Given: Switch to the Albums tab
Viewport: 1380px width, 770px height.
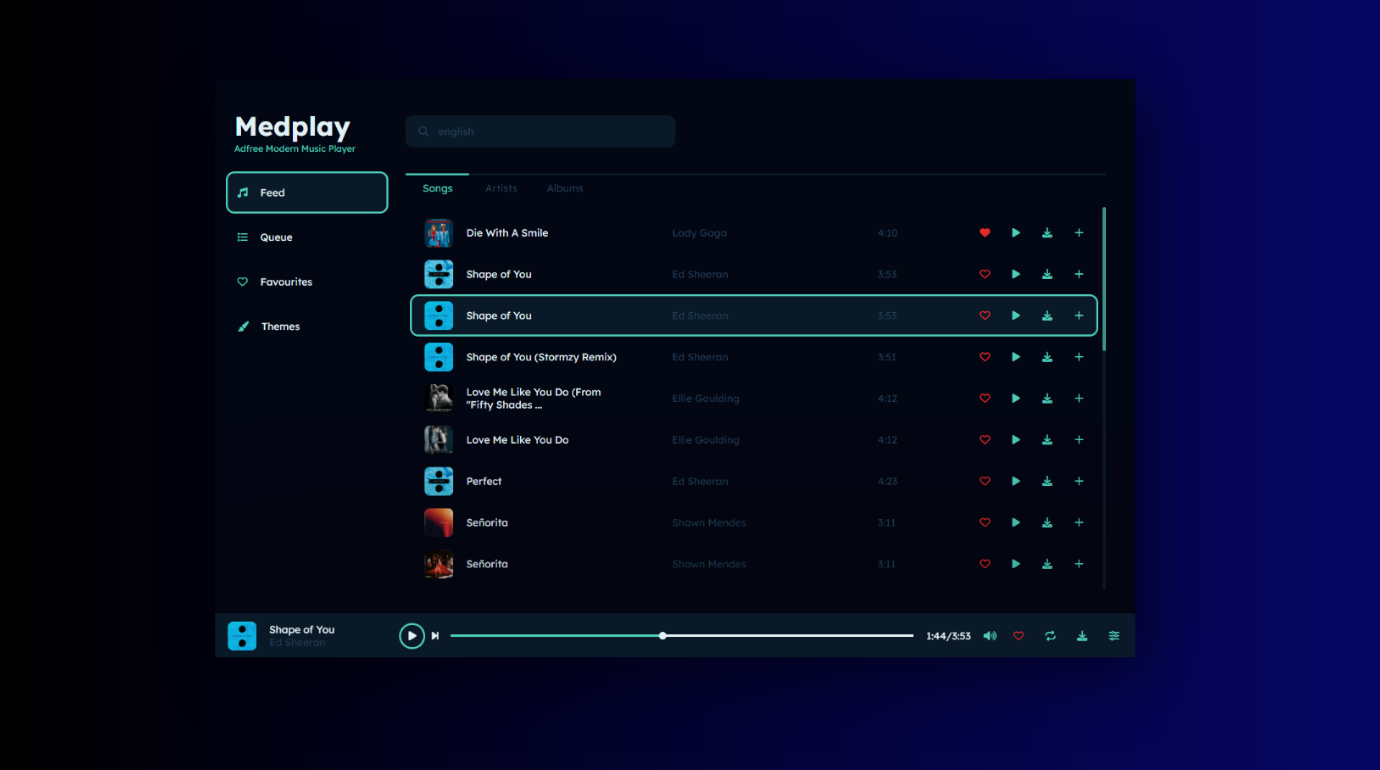Looking at the screenshot, I should [564, 188].
